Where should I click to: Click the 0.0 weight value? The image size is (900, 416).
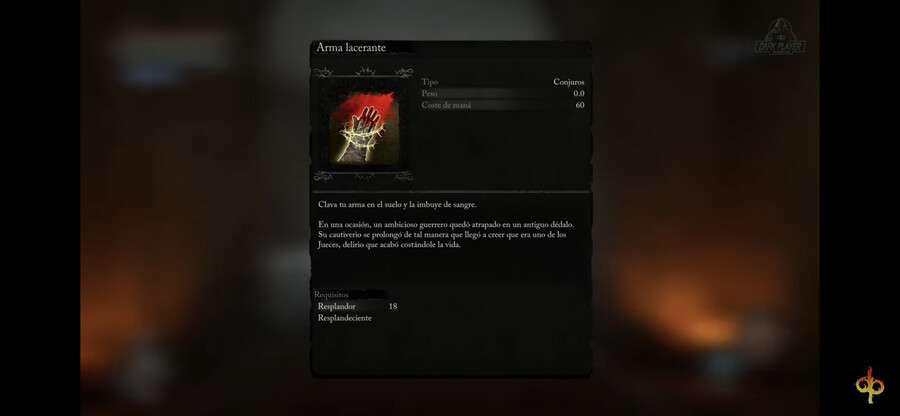(x=579, y=94)
